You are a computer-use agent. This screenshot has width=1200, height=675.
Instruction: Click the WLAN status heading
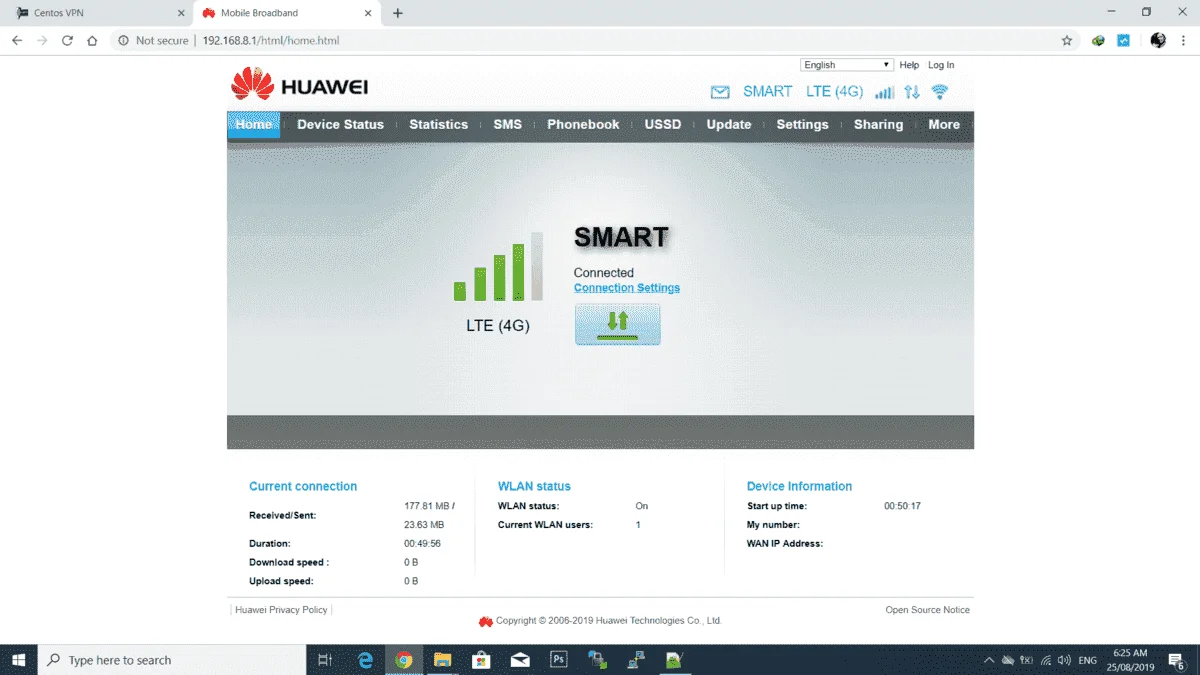click(x=534, y=486)
